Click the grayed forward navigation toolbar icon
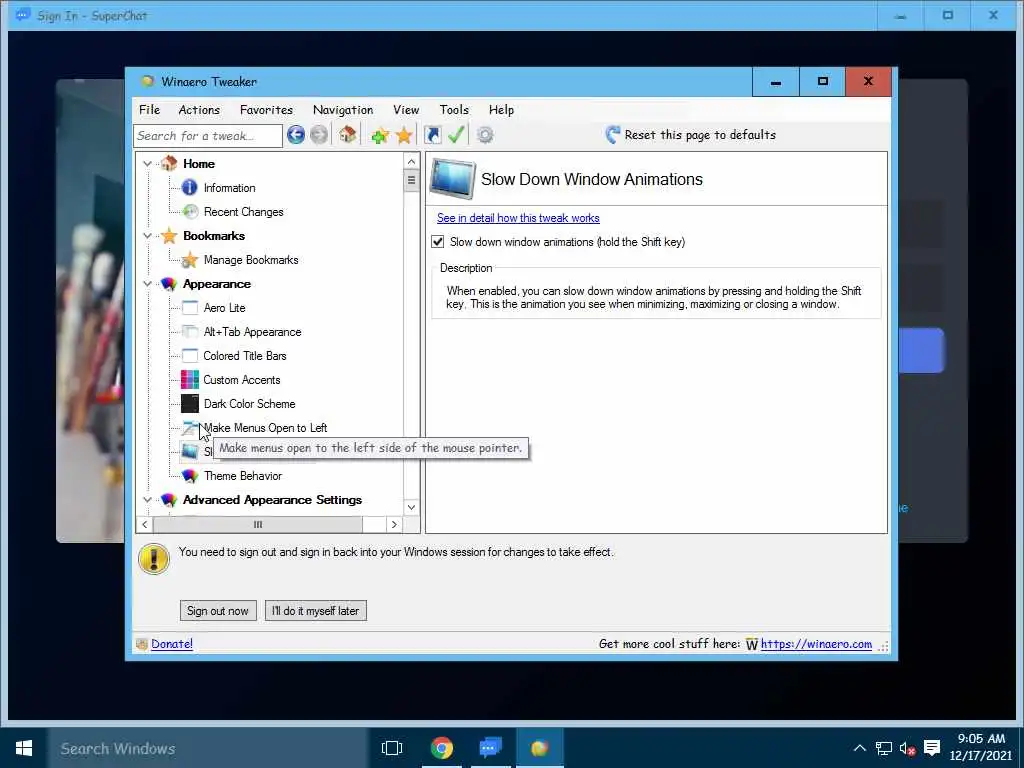This screenshot has width=1024, height=768. point(319,135)
